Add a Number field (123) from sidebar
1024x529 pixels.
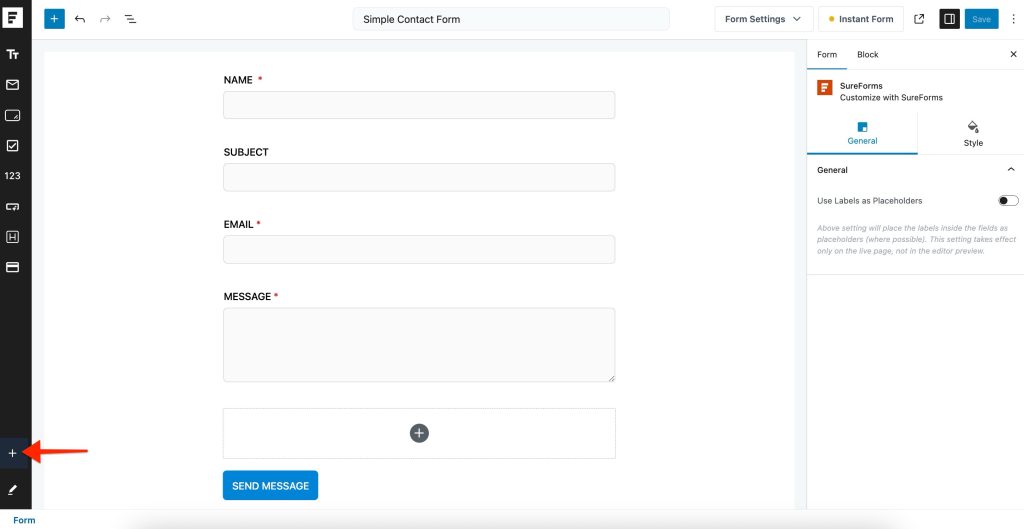point(12,176)
